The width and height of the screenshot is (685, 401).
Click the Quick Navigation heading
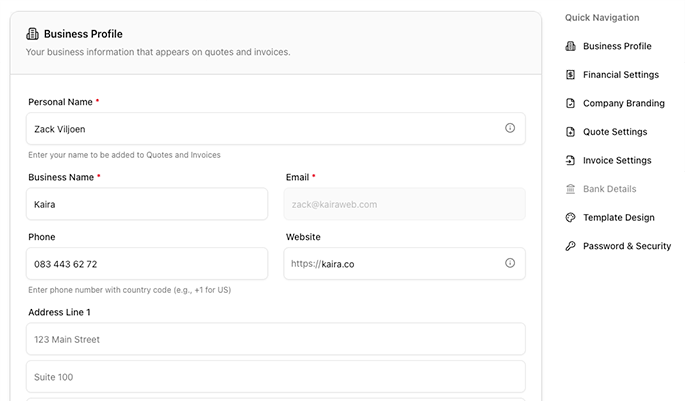[x=602, y=17]
